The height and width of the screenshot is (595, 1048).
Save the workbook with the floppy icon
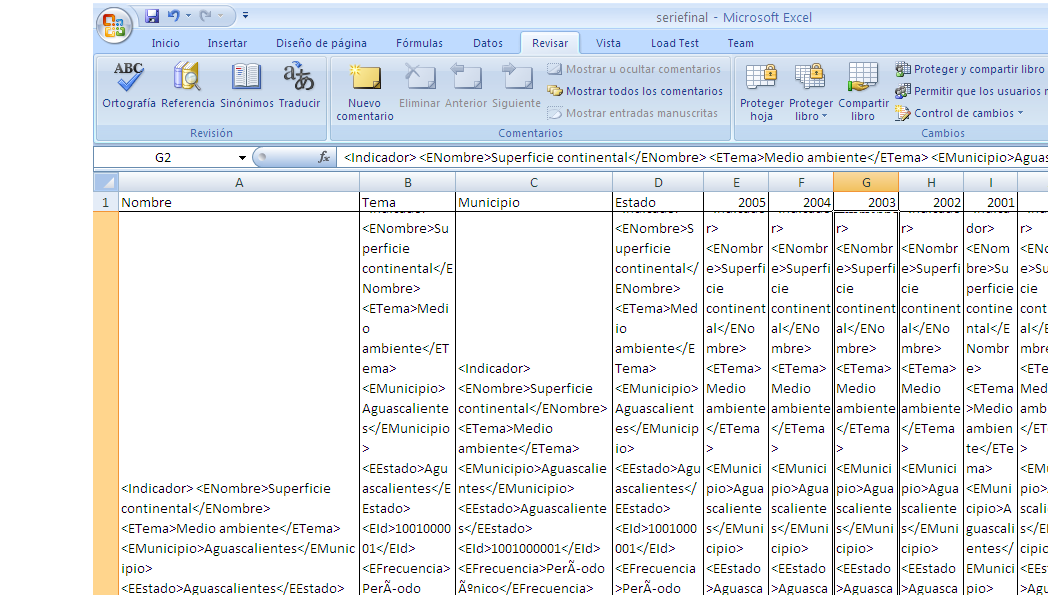[x=152, y=15]
